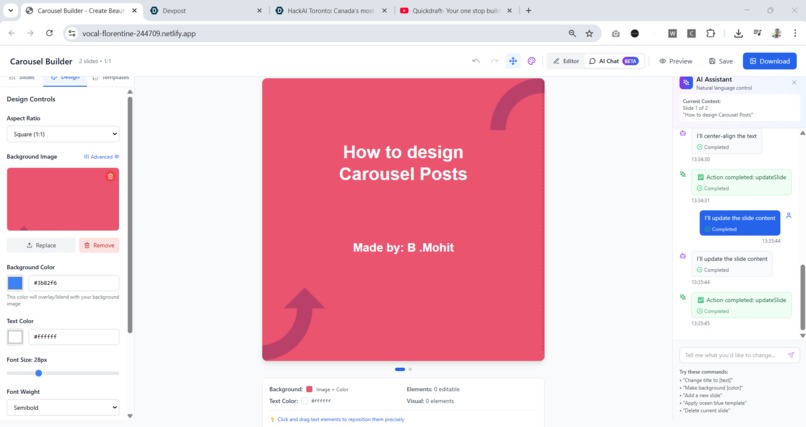Image resolution: width=806 pixels, height=427 pixels.
Task: Delete background image via red trash icon
Action: click(110, 176)
